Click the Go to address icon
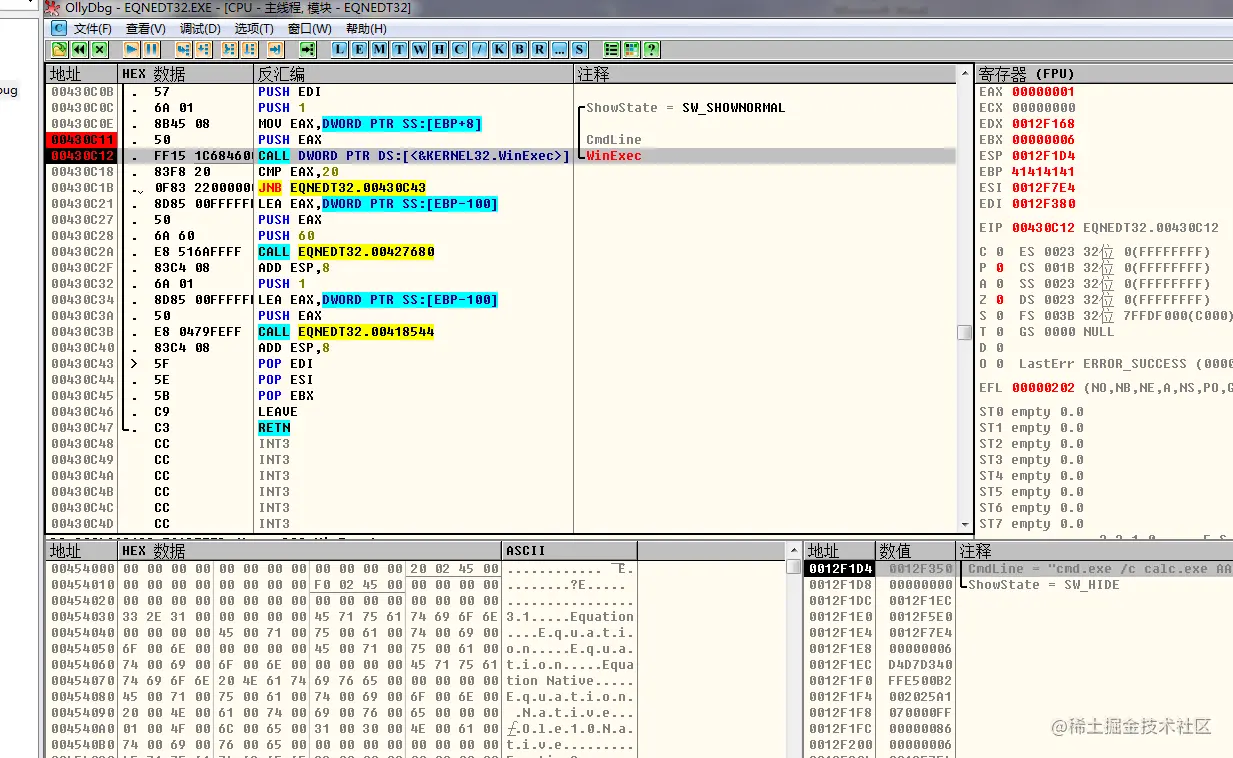Viewport: 1233px width, 758px height. click(307, 49)
